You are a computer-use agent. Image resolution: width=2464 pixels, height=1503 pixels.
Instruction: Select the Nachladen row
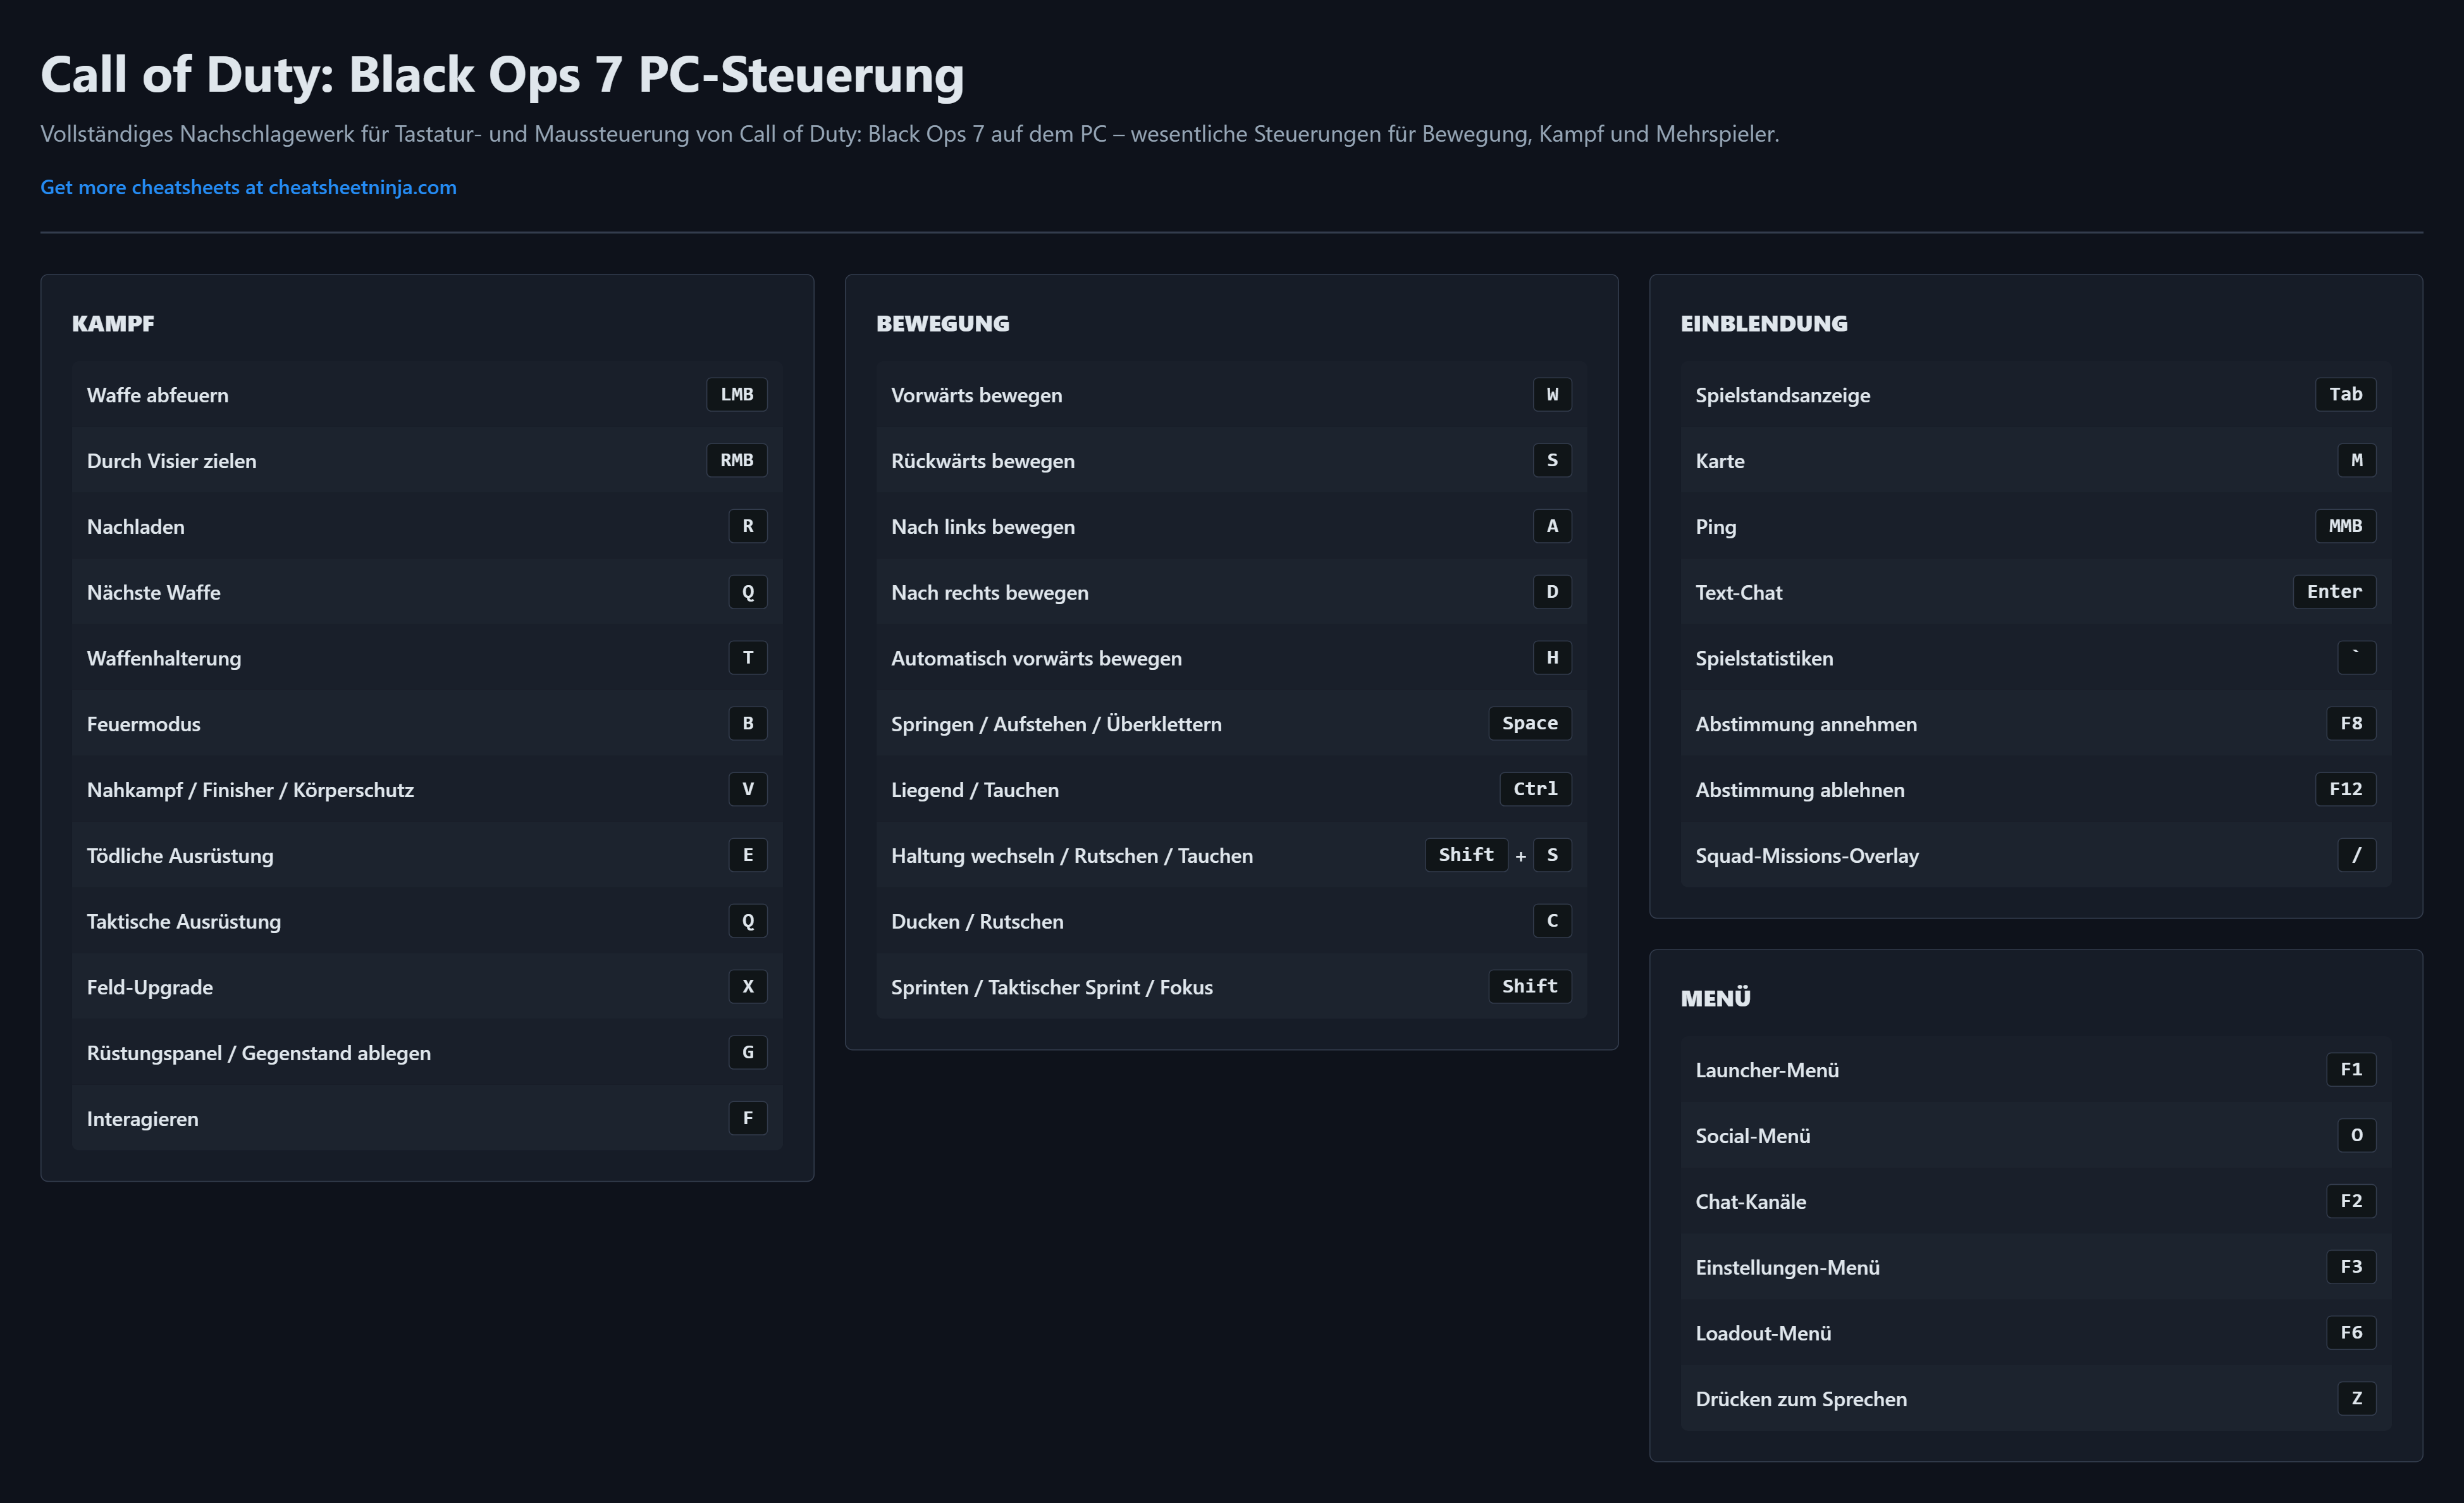coord(426,526)
